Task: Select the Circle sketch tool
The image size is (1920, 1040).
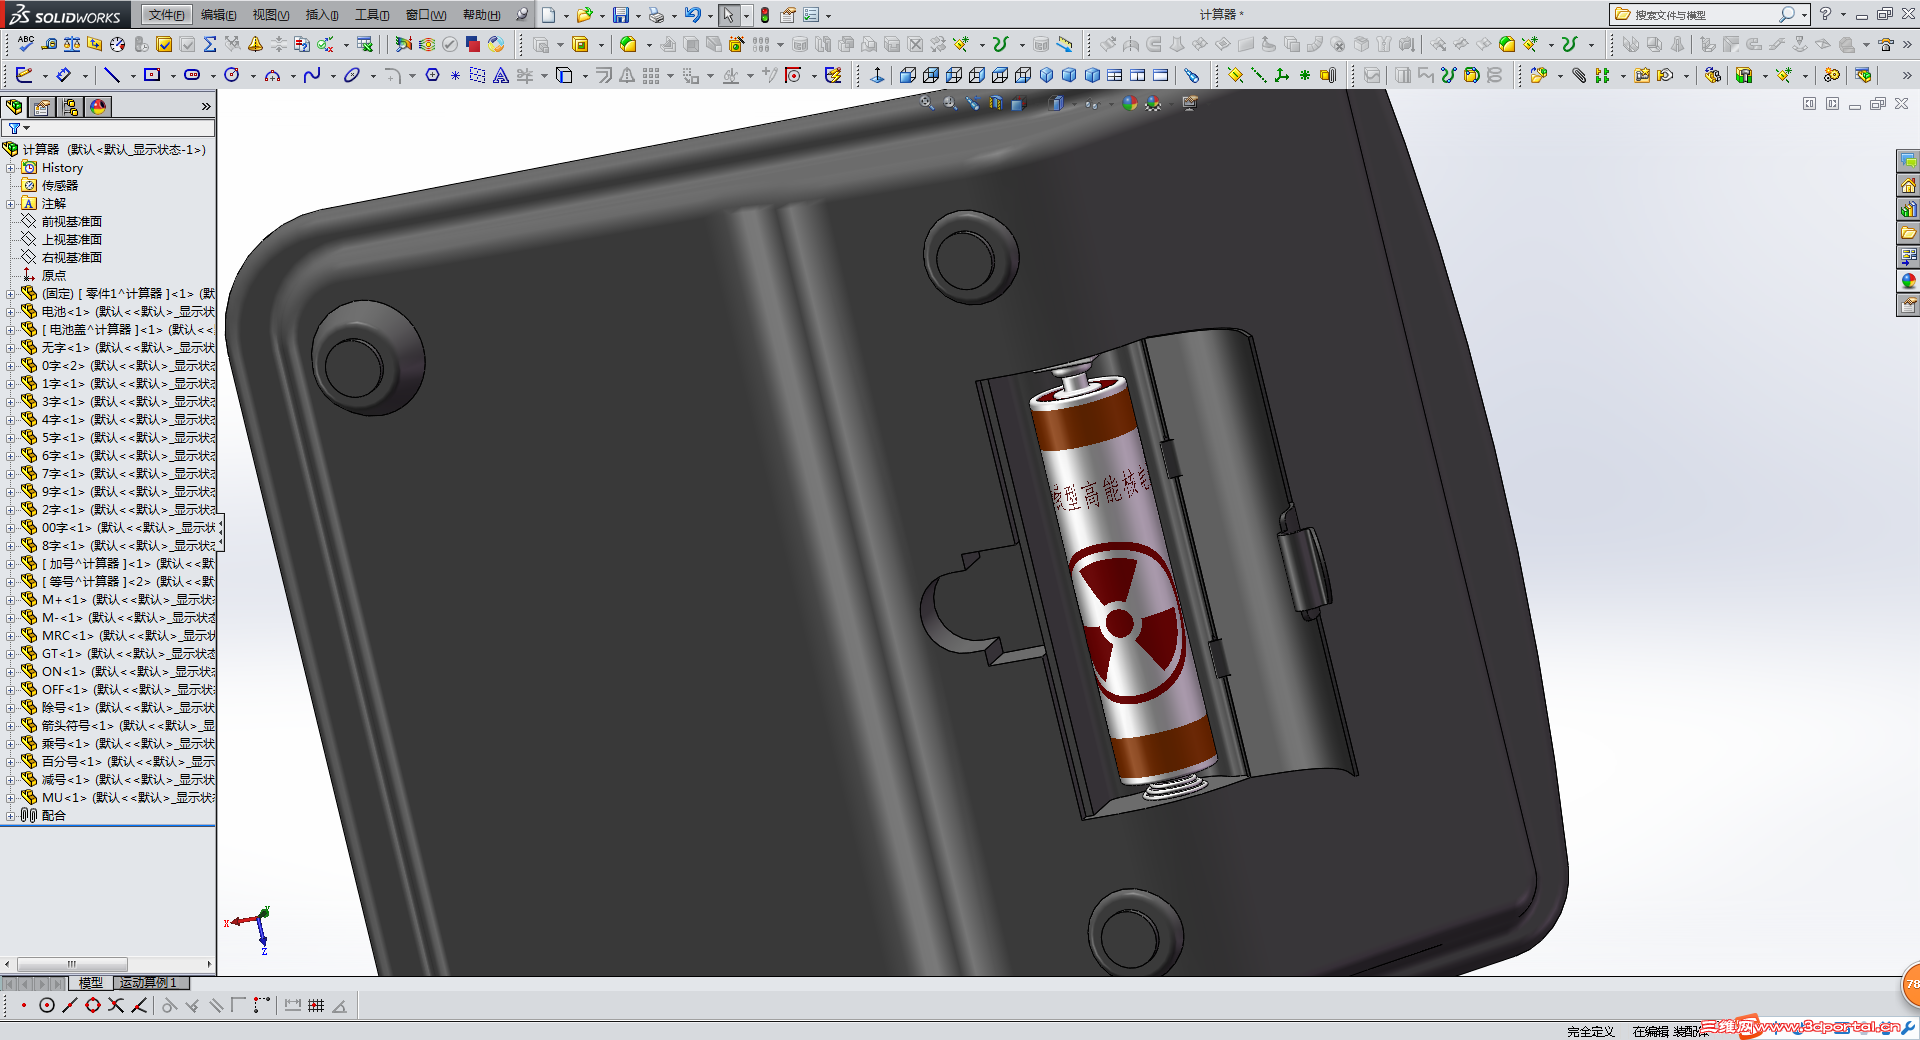Action: pyautogui.click(x=232, y=75)
